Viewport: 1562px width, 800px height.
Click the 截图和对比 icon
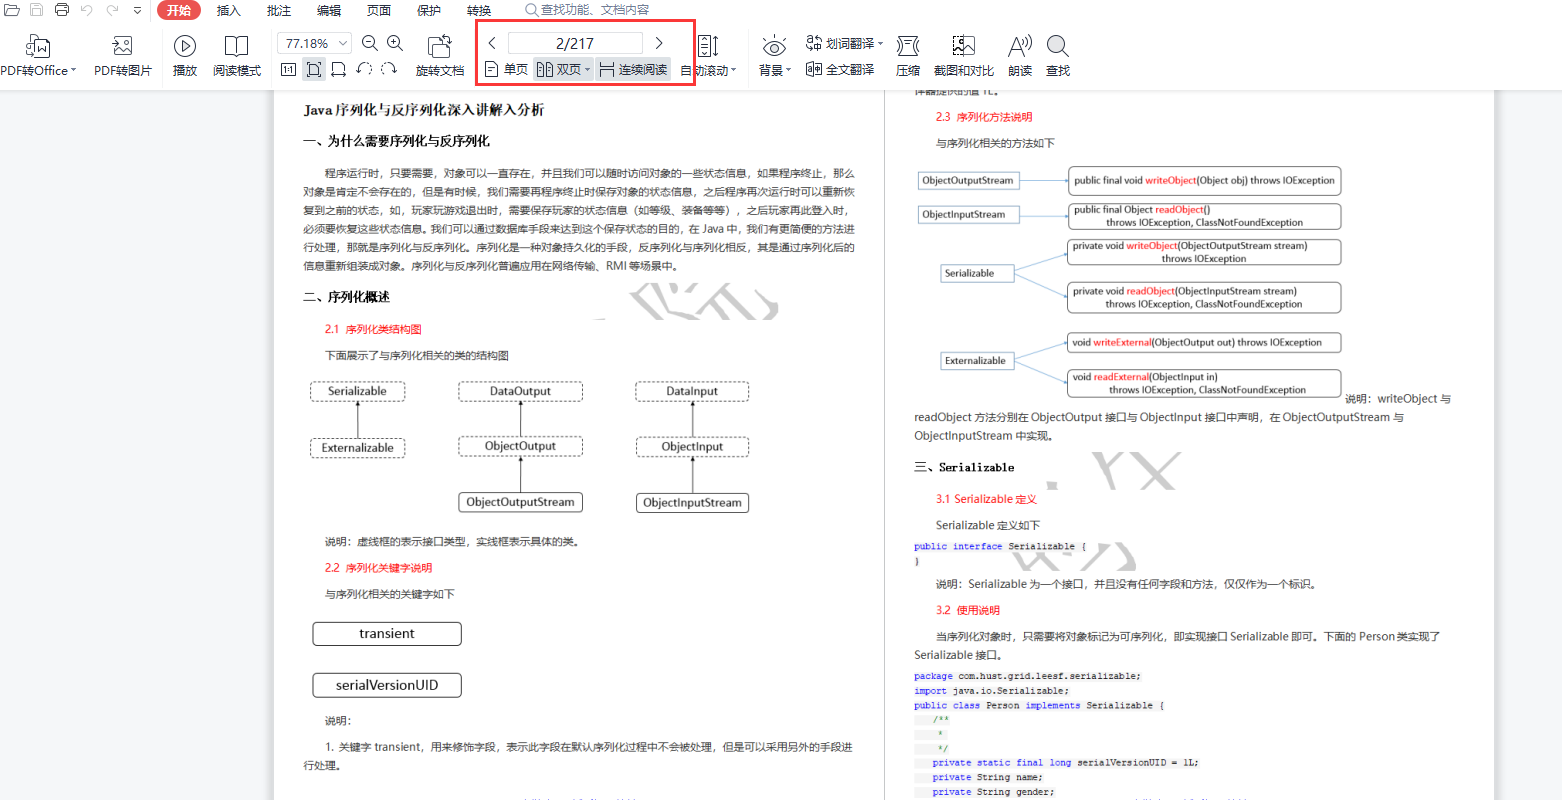tap(964, 46)
